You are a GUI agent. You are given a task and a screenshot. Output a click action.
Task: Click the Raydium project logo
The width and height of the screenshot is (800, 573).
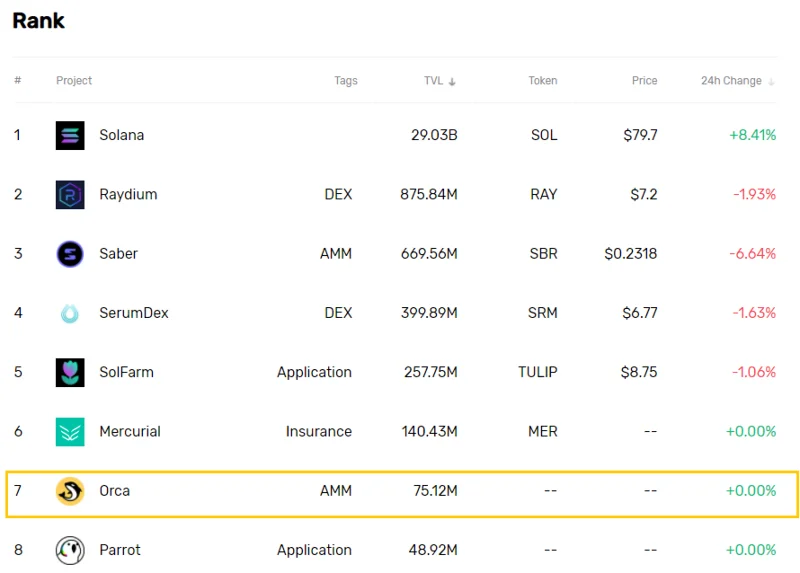pos(70,194)
